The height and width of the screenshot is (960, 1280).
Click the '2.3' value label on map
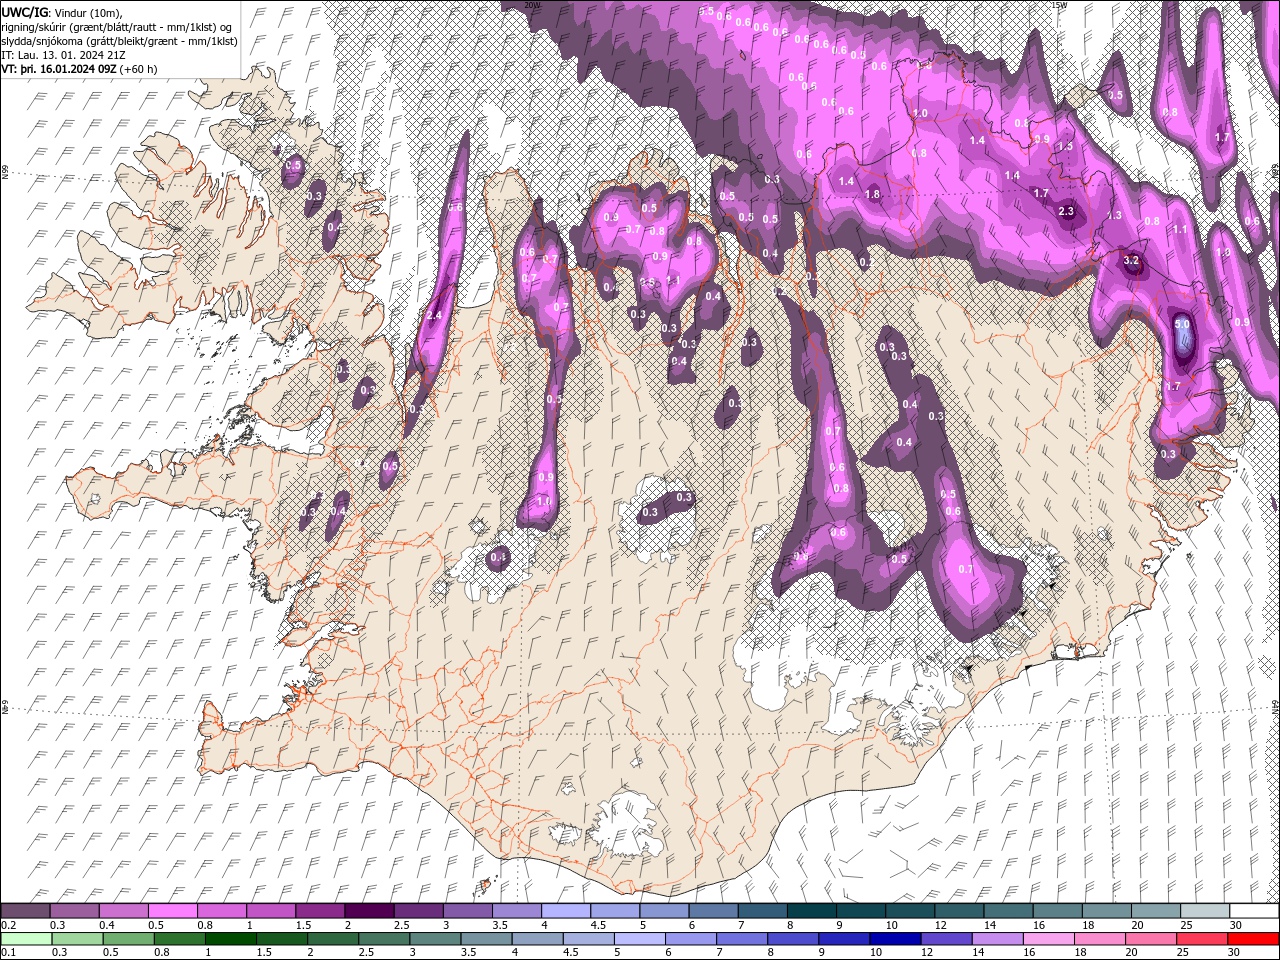coord(1066,211)
